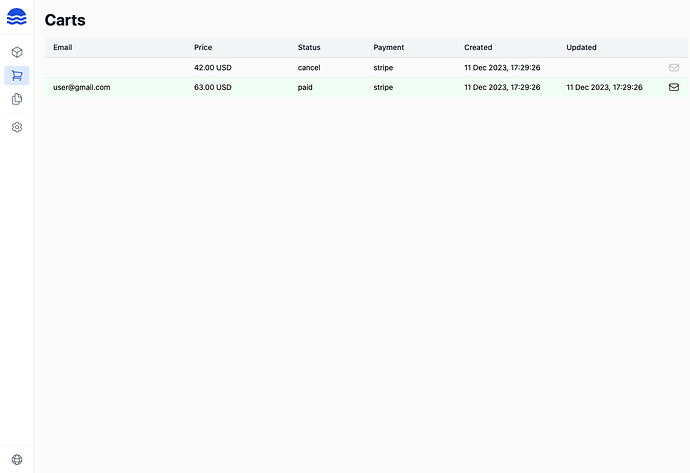Image resolution: width=690 pixels, height=473 pixels.
Task: Click the globe language icon
Action: pyautogui.click(x=17, y=459)
